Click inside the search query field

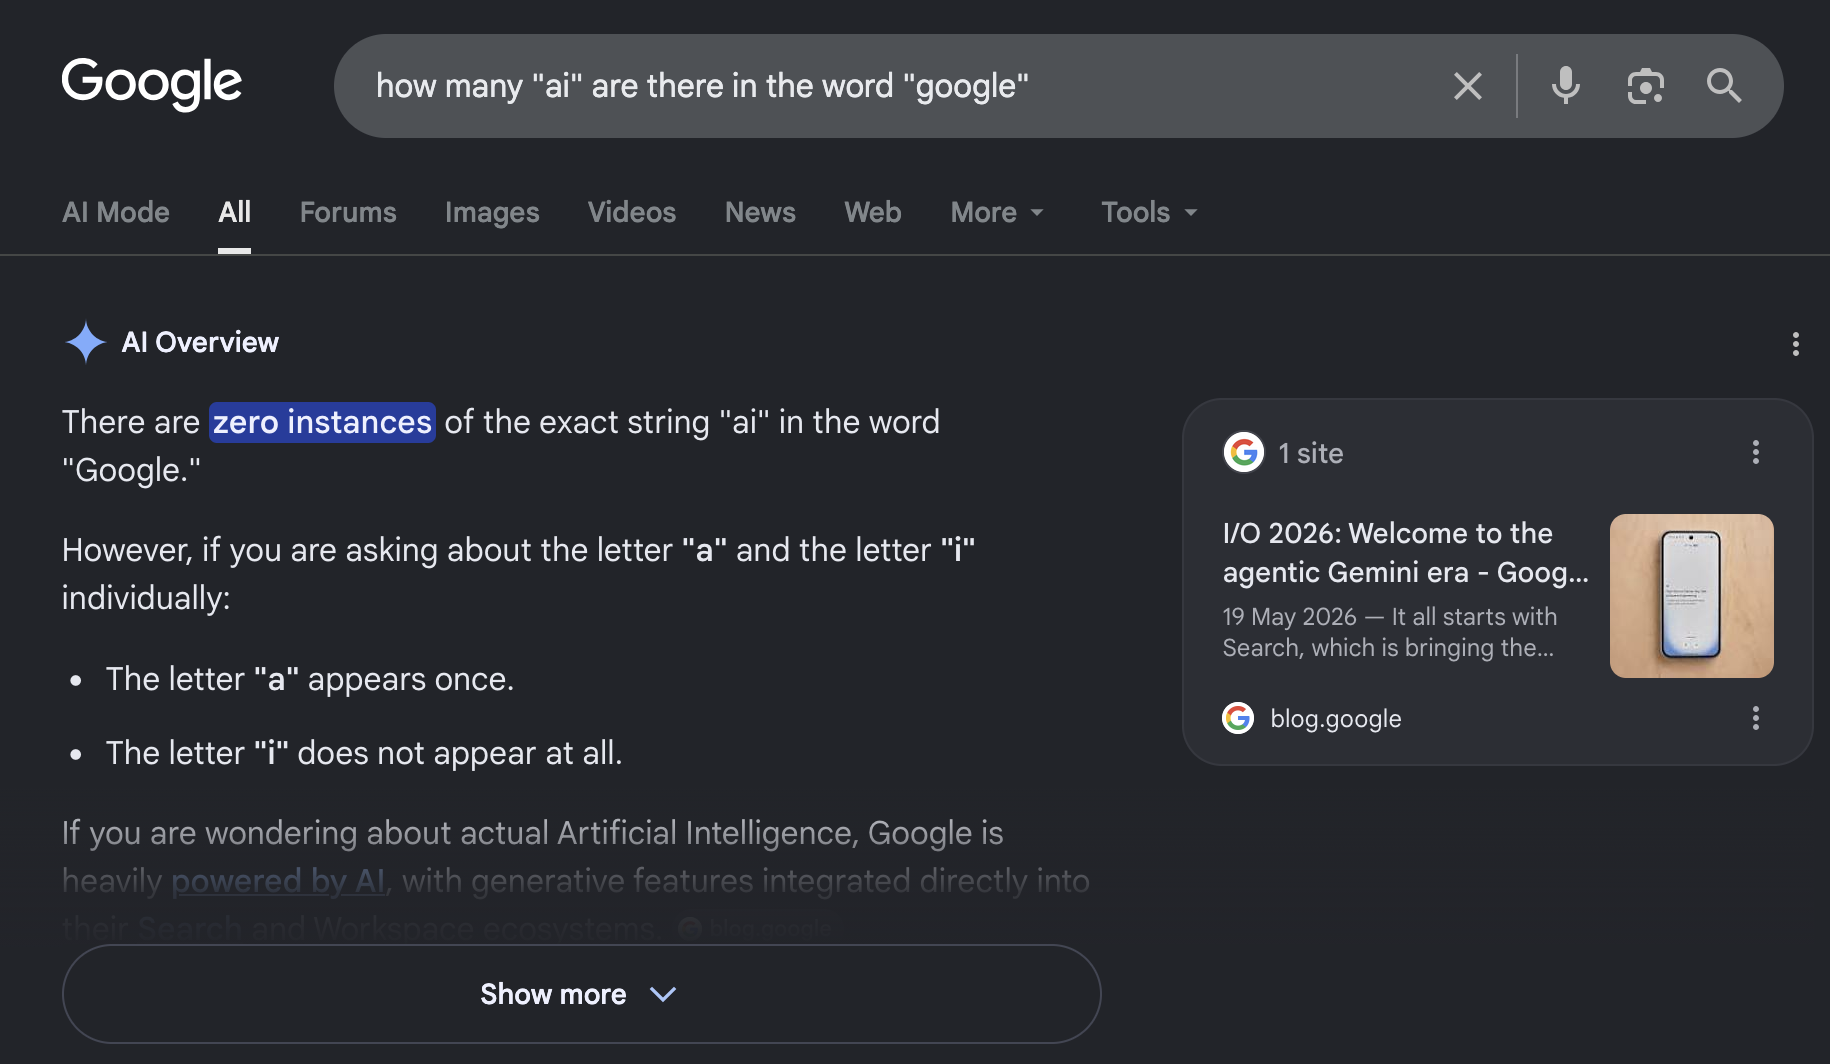tap(890, 86)
